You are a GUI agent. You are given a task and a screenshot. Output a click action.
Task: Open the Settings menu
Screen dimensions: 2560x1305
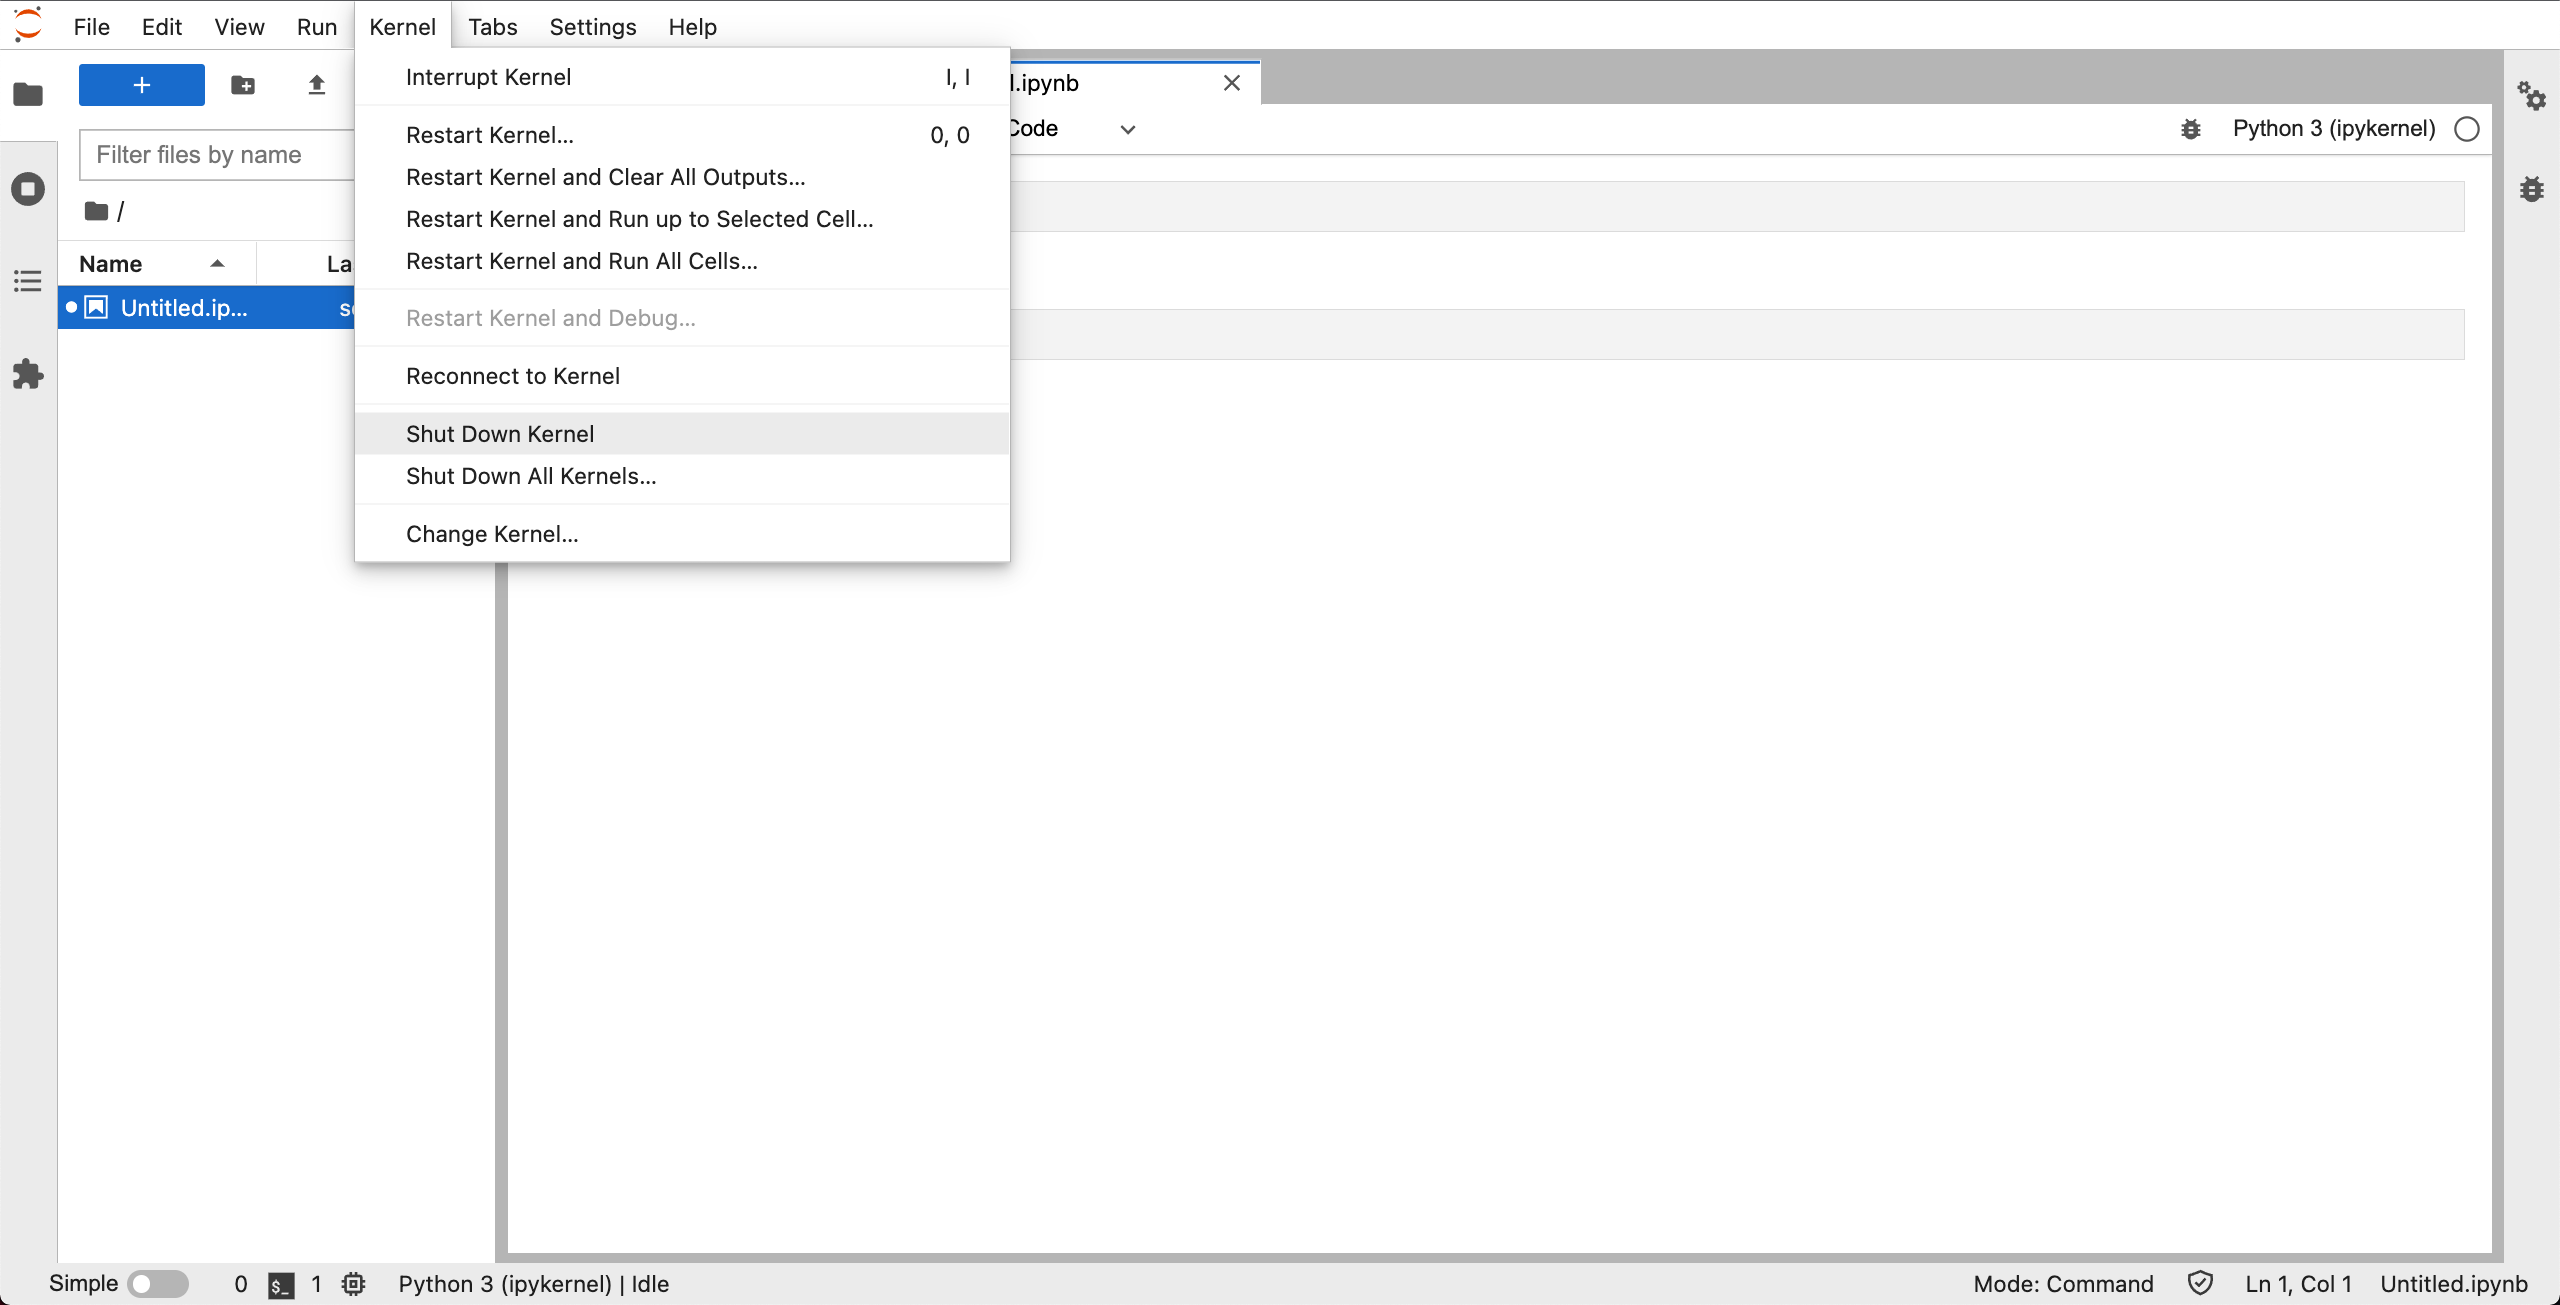(x=592, y=27)
